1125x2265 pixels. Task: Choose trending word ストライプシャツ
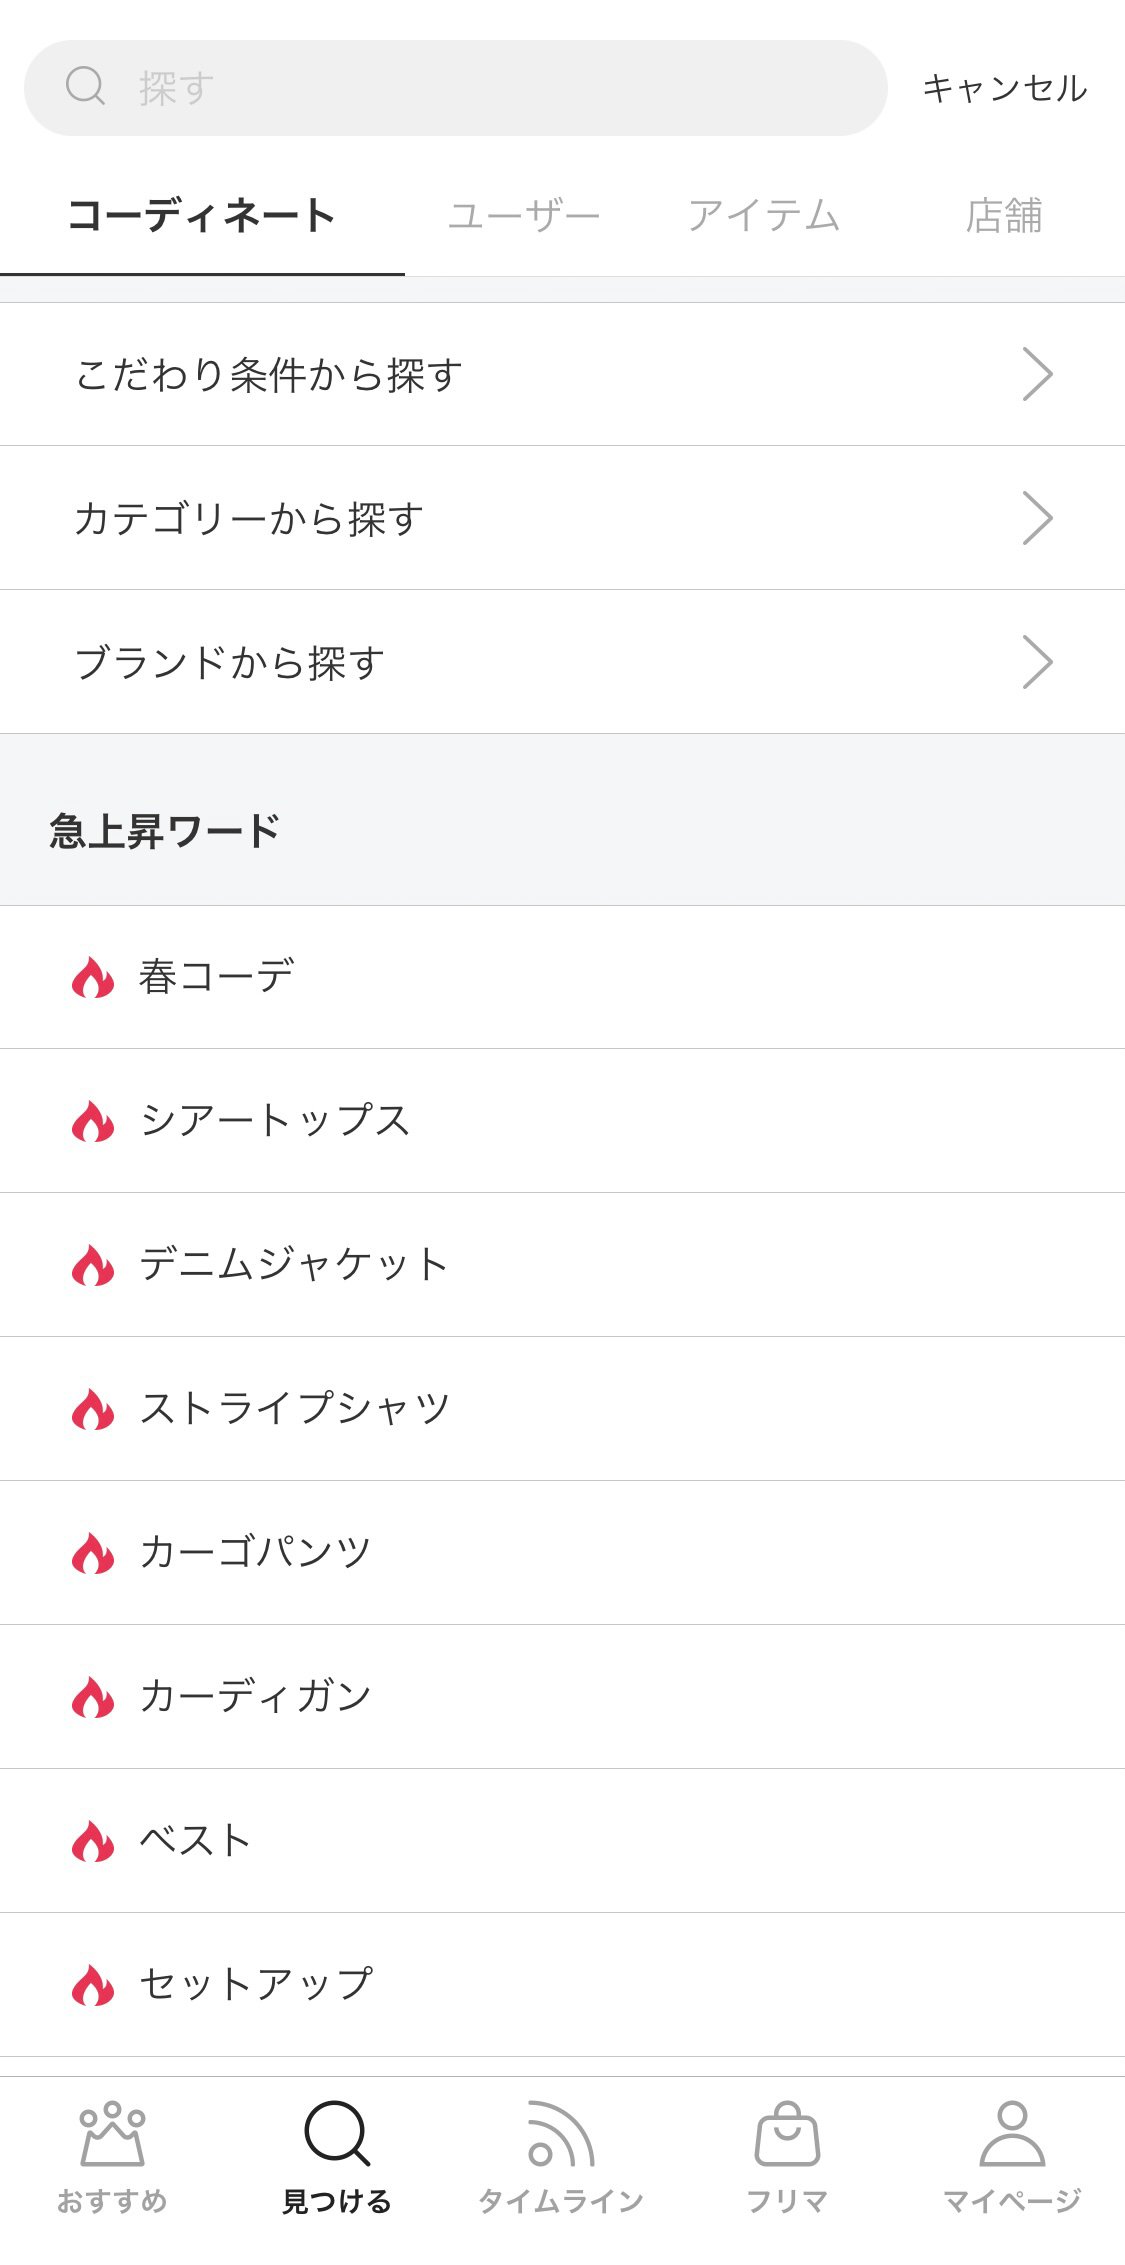(295, 1408)
